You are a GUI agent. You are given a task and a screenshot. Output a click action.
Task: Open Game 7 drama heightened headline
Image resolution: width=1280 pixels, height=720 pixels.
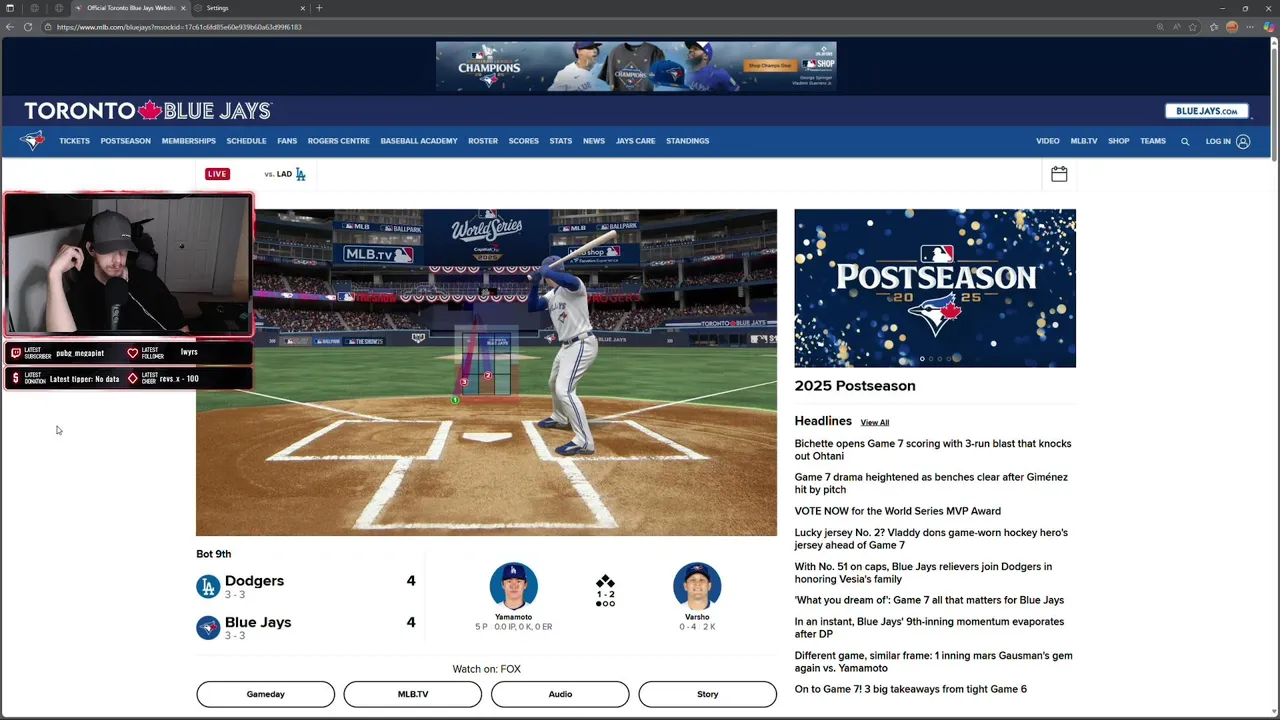click(x=931, y=483)
